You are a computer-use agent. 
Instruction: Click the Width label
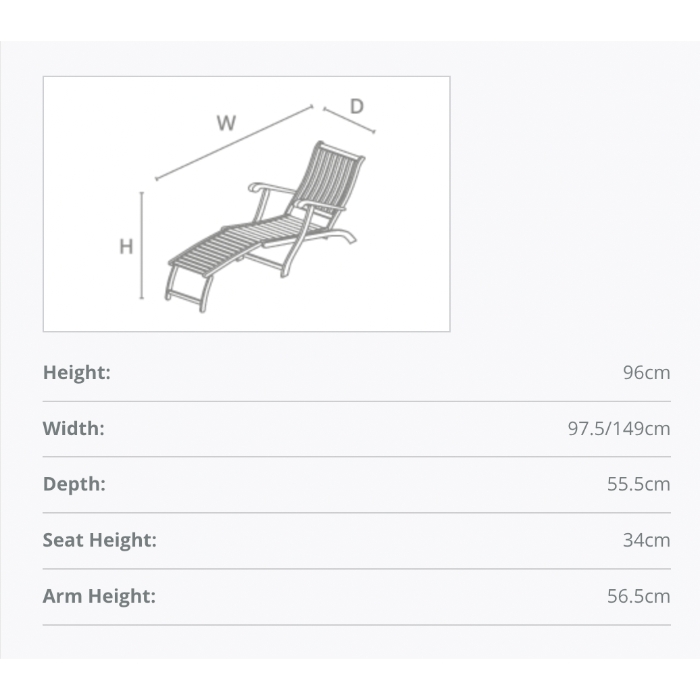point(74,429)
